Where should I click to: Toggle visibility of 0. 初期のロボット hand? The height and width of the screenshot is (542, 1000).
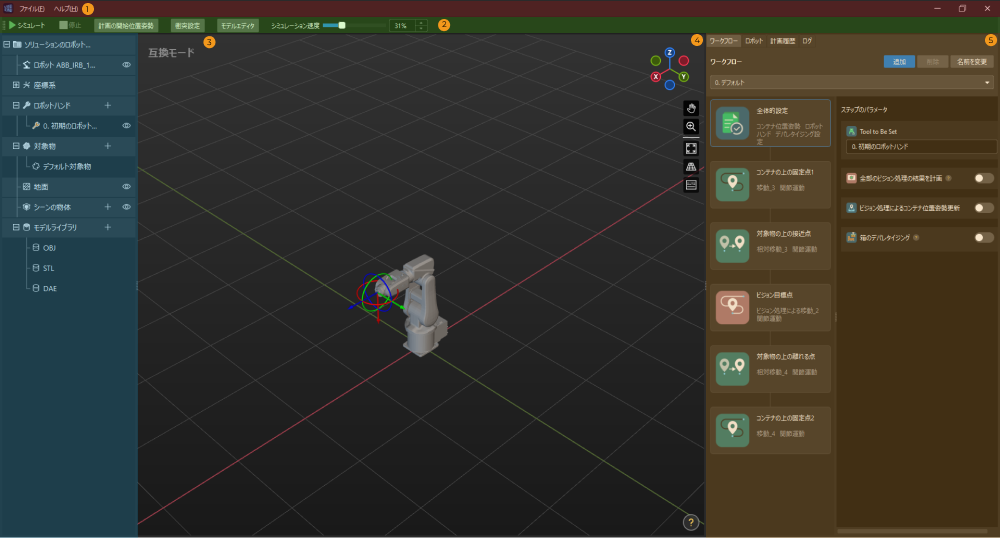126,126
